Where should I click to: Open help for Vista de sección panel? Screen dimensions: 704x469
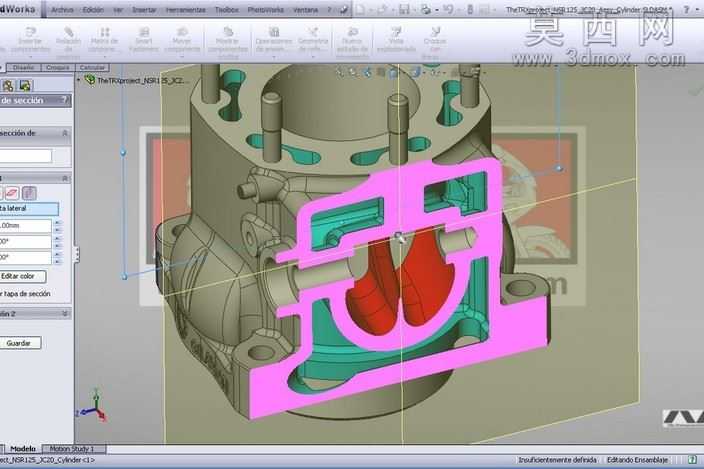[65, 100]
